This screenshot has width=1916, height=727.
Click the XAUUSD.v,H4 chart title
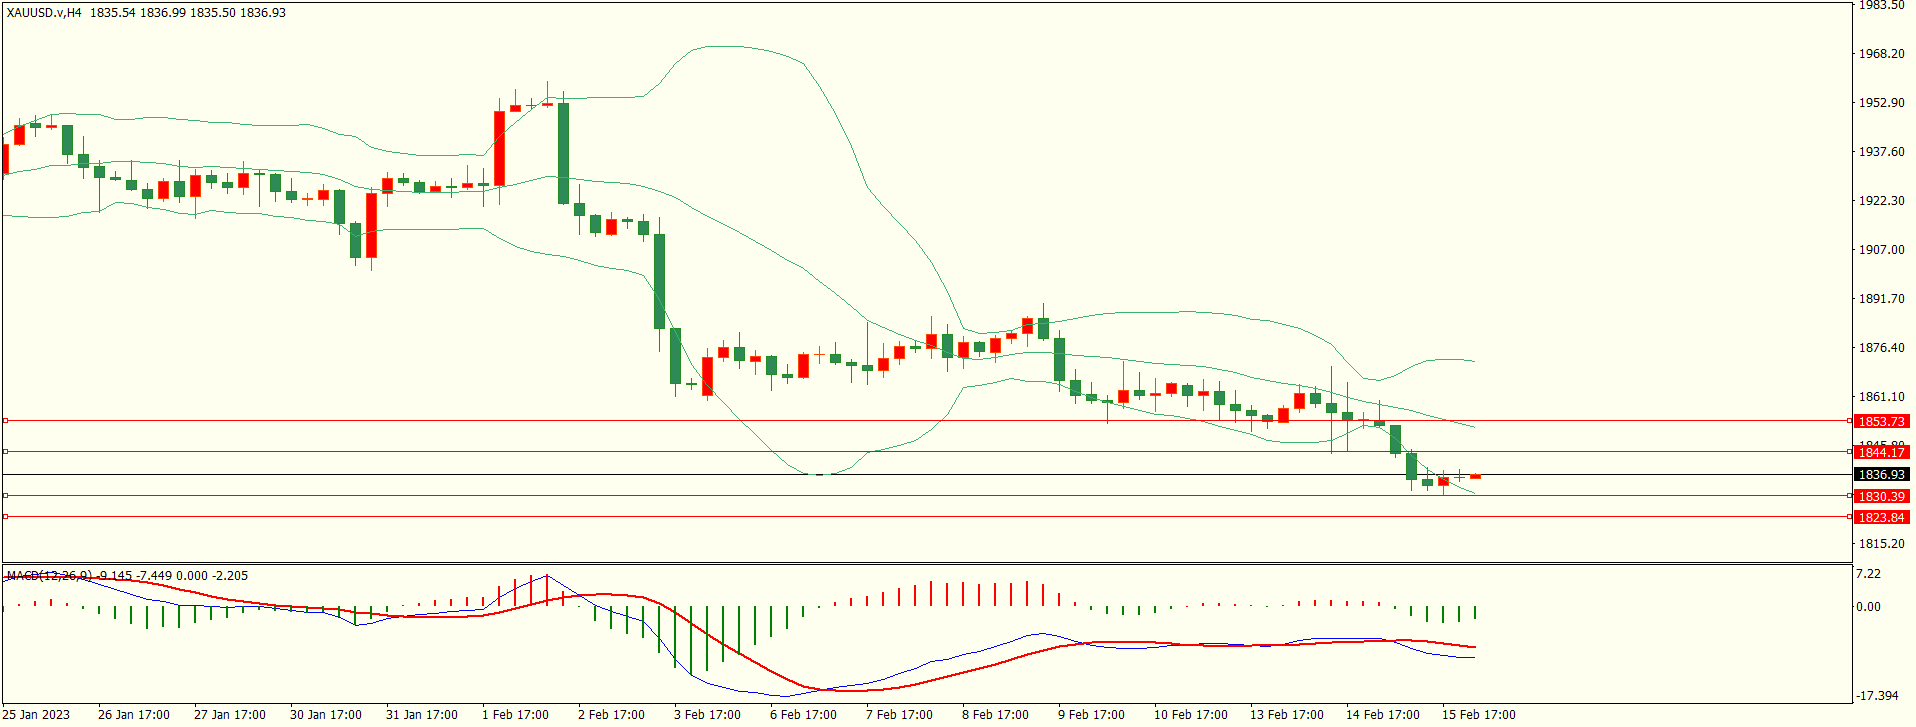pos(44,13)
